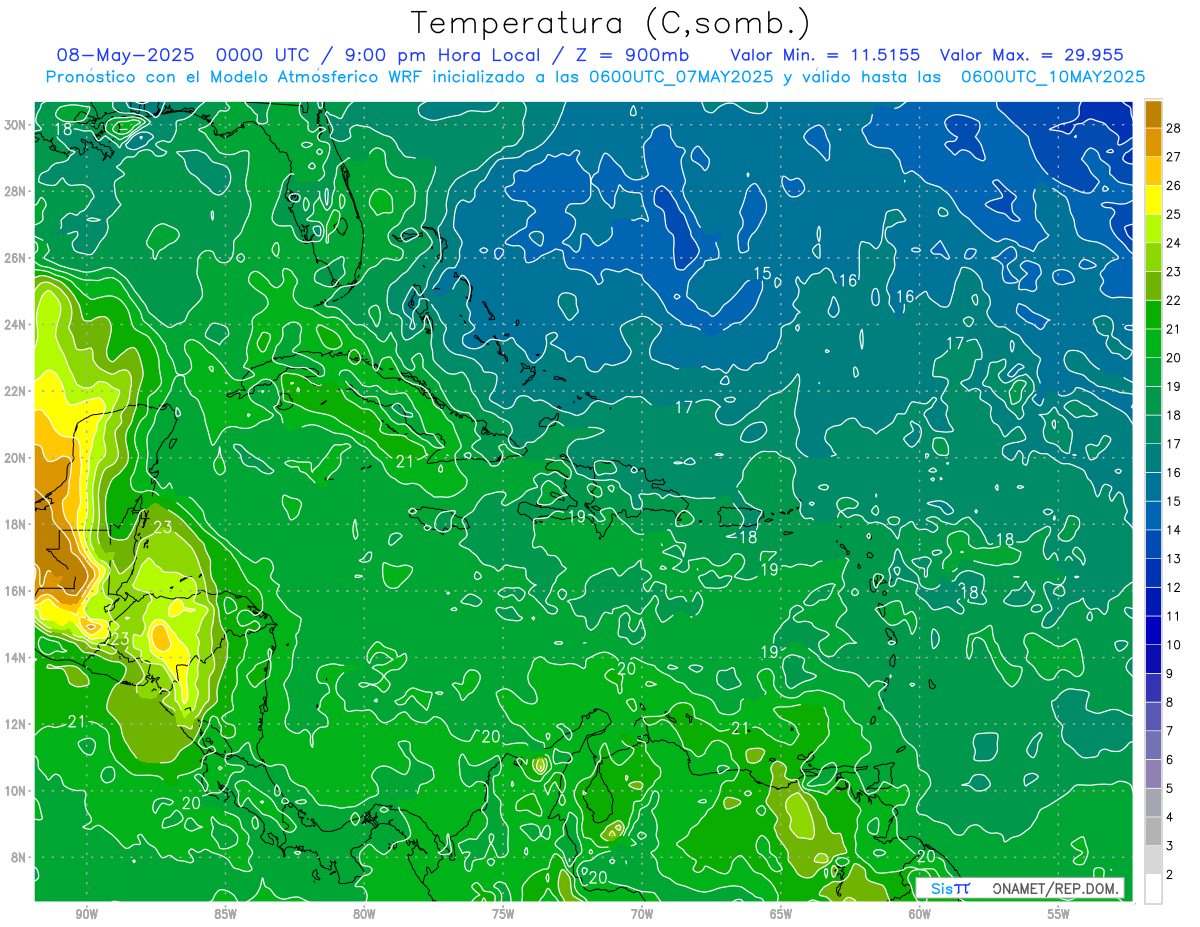Click the "12N" latitude axis label
The width and height of the screenshot is (1200, 927).
15,724
